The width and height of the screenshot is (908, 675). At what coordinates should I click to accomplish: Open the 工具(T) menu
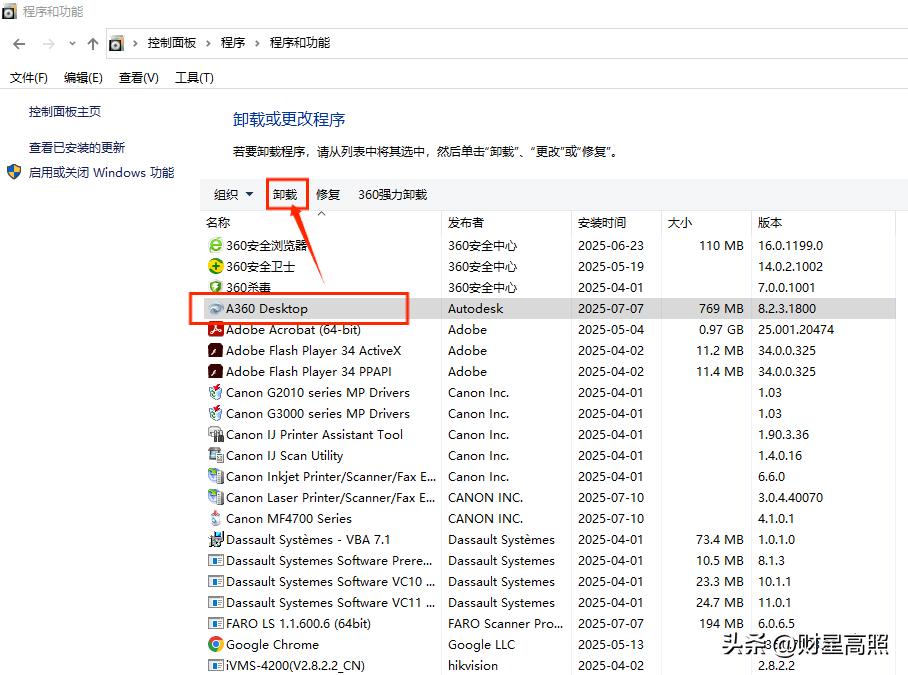coord(194,78)
